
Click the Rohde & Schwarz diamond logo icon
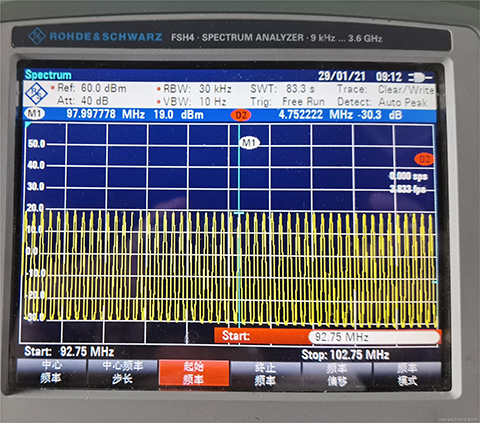point(36,94)
